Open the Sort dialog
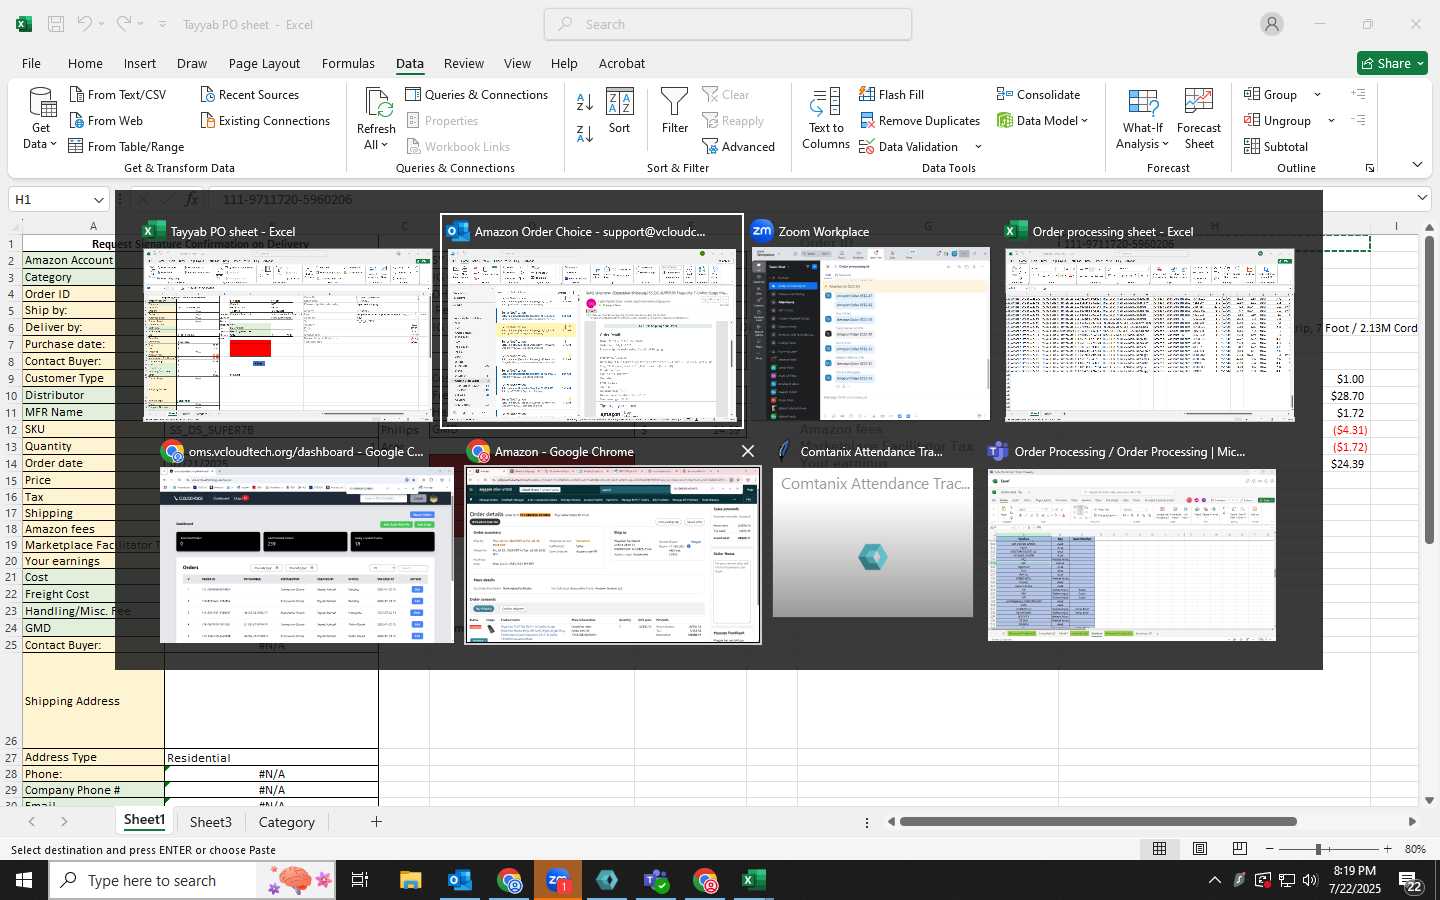 [620, 111]
